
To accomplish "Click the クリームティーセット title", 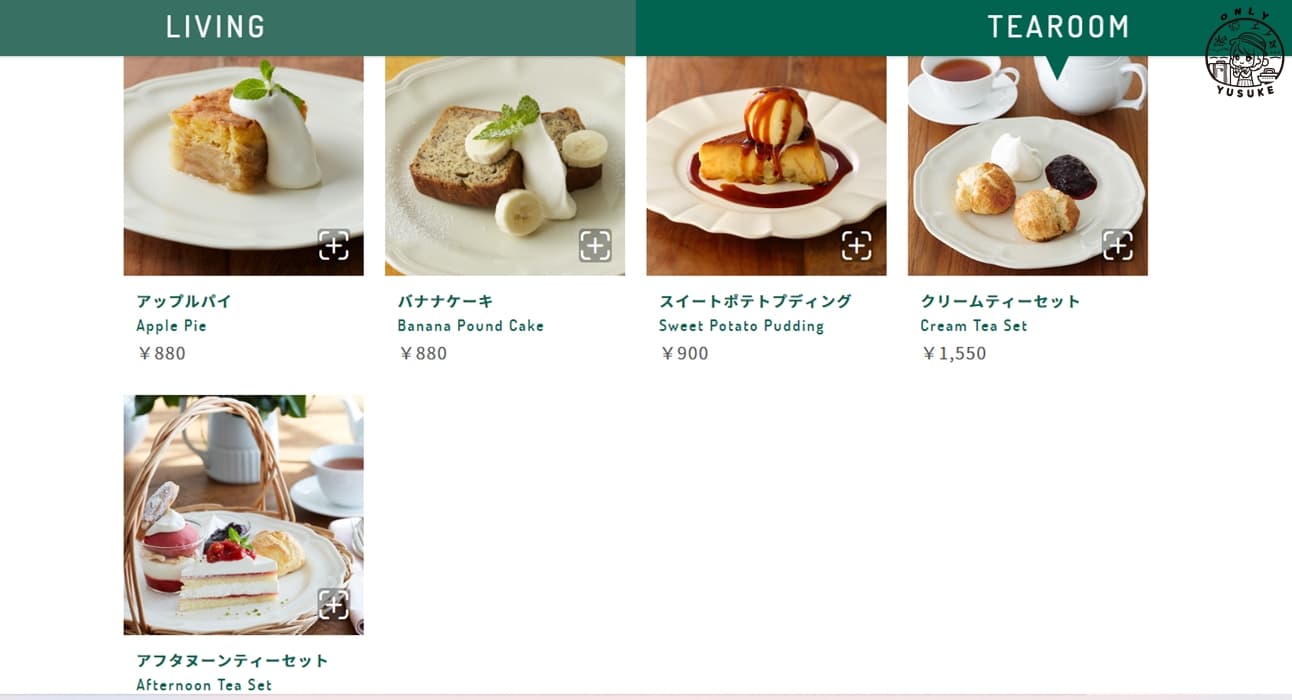I will click(x=1001, y=301).
